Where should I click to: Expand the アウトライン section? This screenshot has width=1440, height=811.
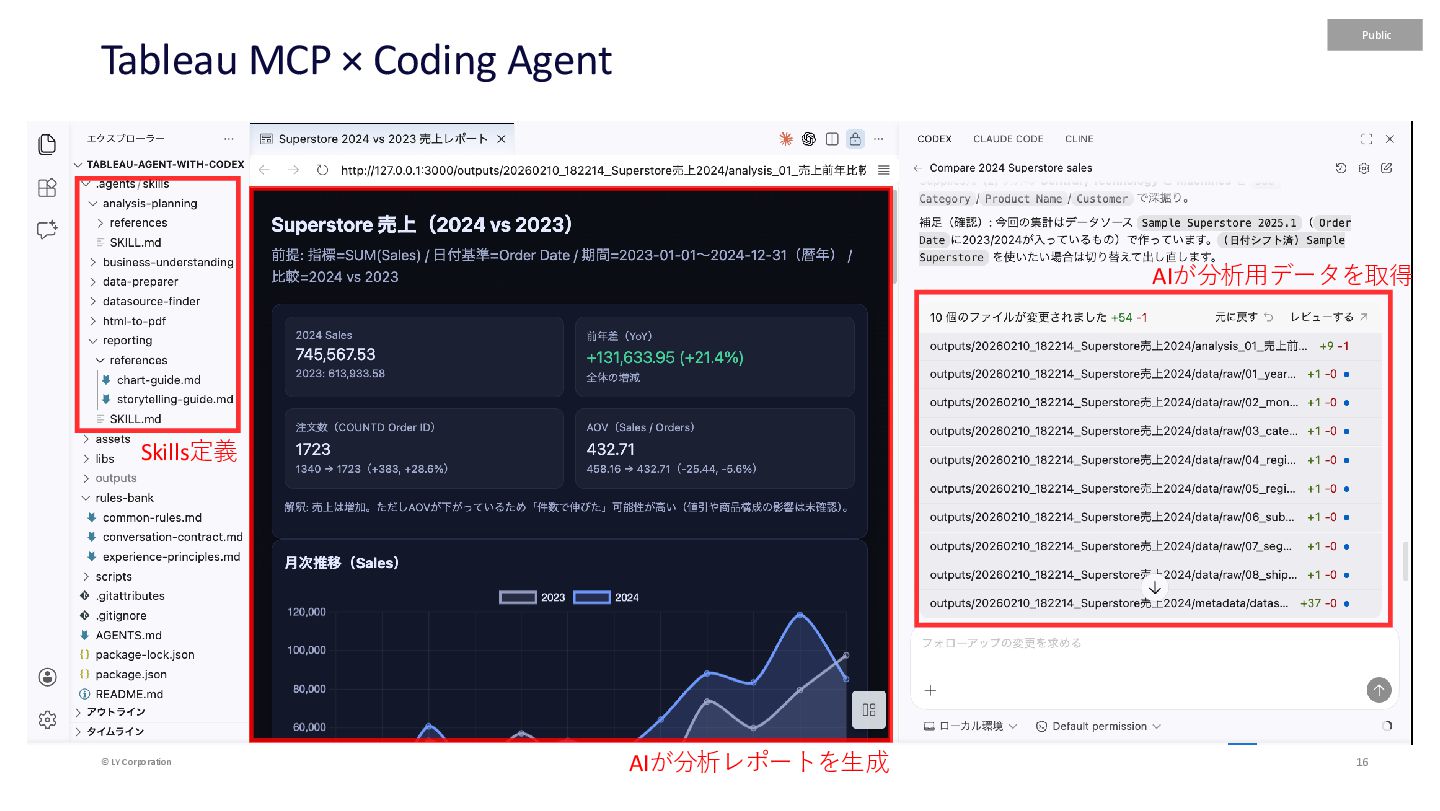(110, 712)
